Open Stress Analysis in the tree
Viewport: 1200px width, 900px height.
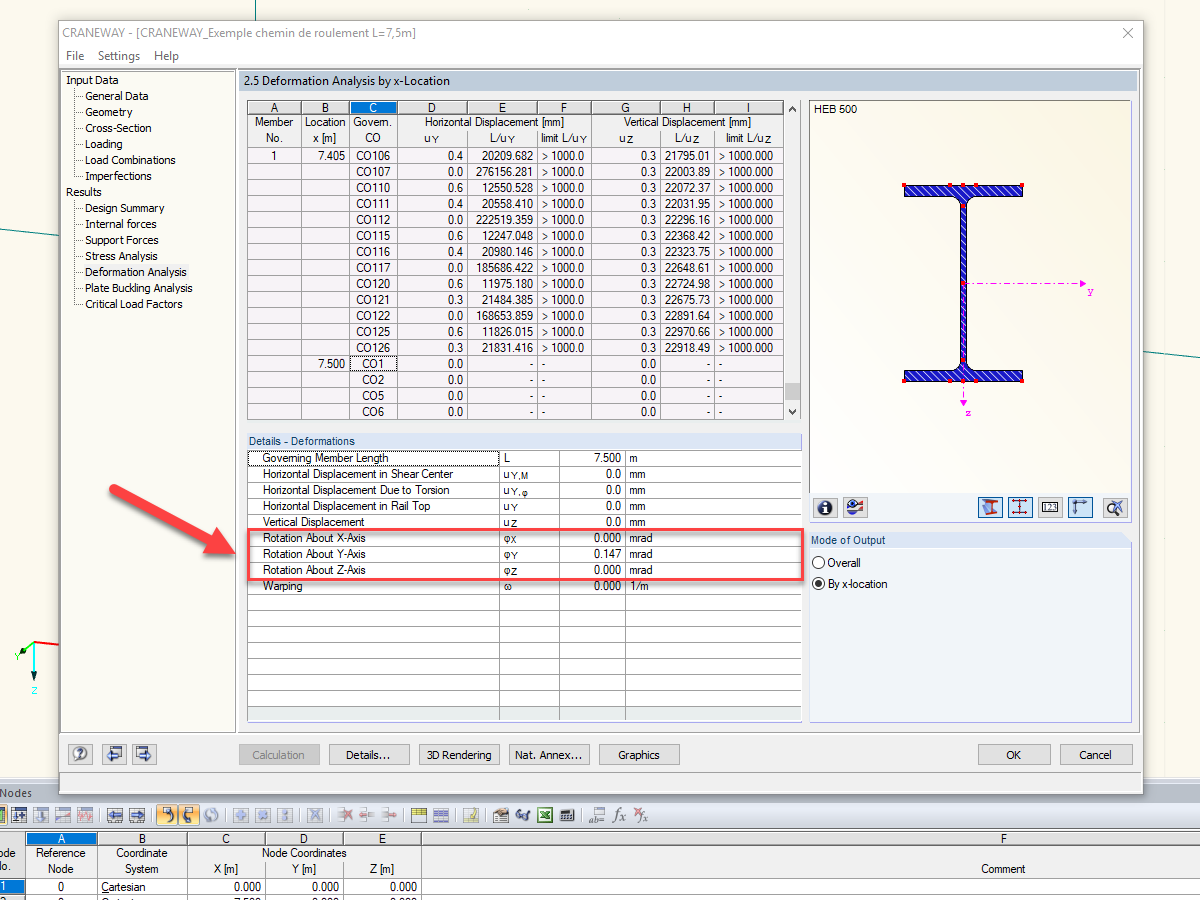point(121,256)
